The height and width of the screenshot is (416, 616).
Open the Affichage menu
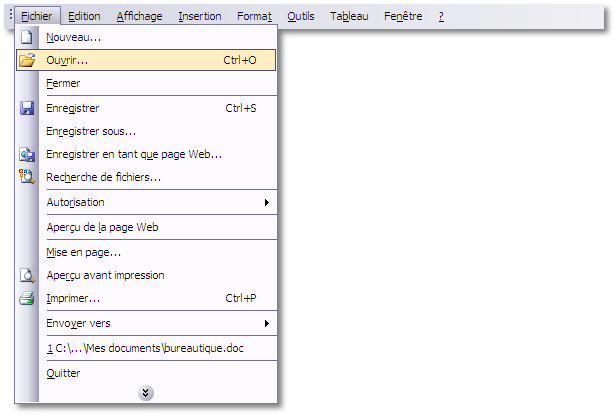tap(139, 16)
